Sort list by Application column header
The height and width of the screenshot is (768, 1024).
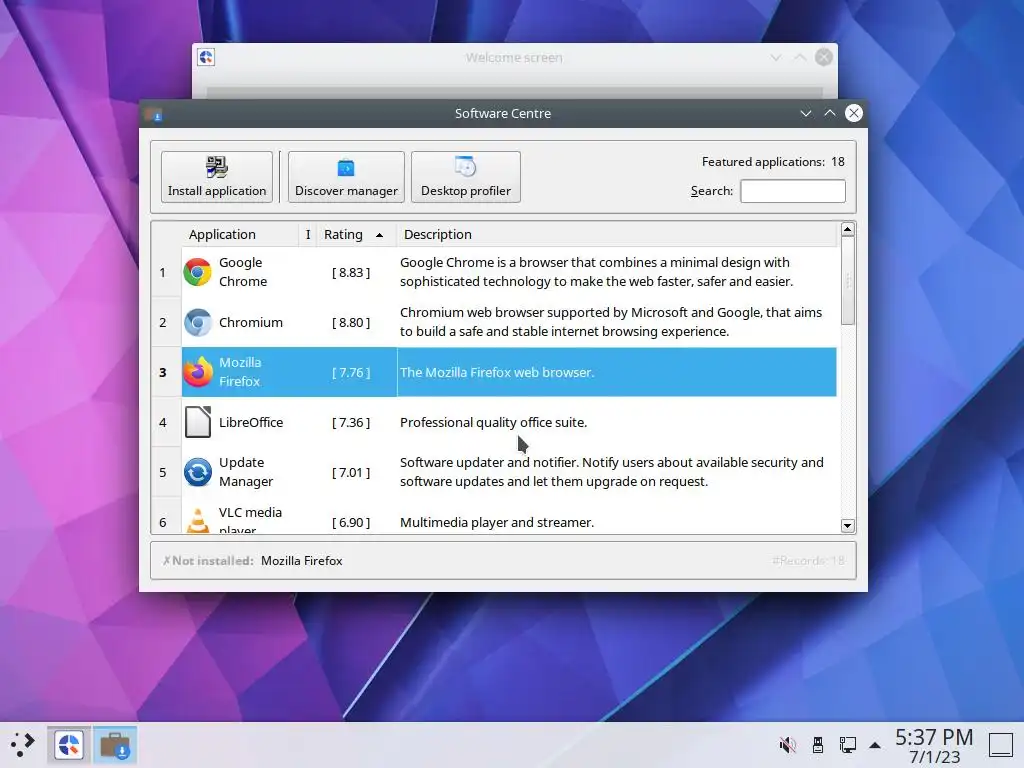pos(222,234)
